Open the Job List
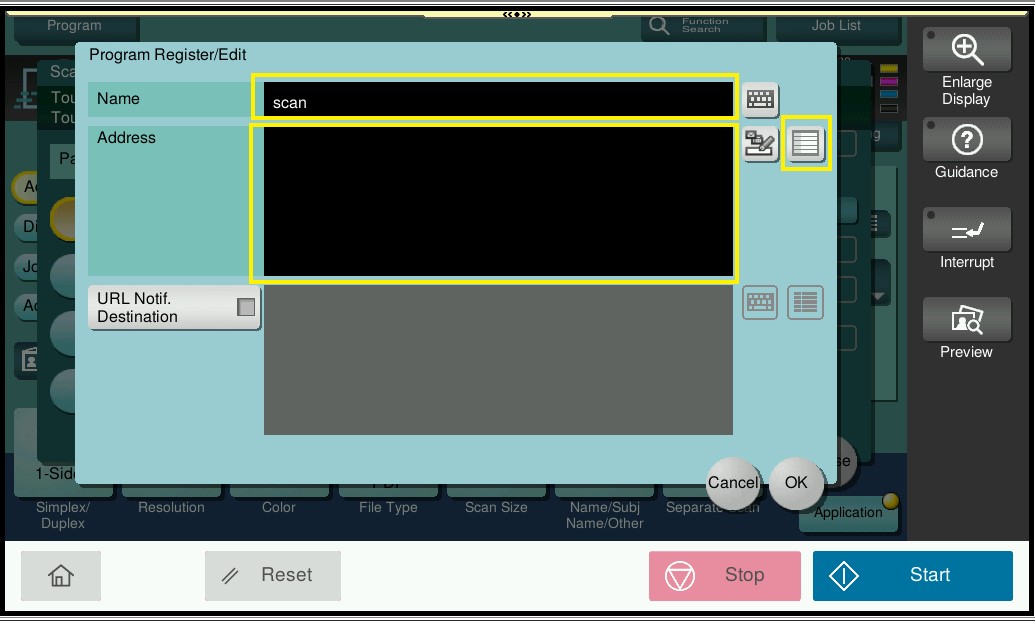Image resolution: width=1035 pixels, height=621 pixels. click(836, 26)
